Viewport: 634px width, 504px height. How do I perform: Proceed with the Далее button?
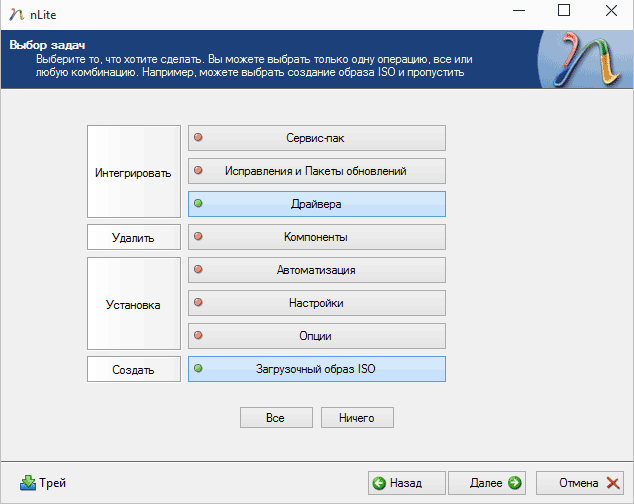[x=487, y=483]
